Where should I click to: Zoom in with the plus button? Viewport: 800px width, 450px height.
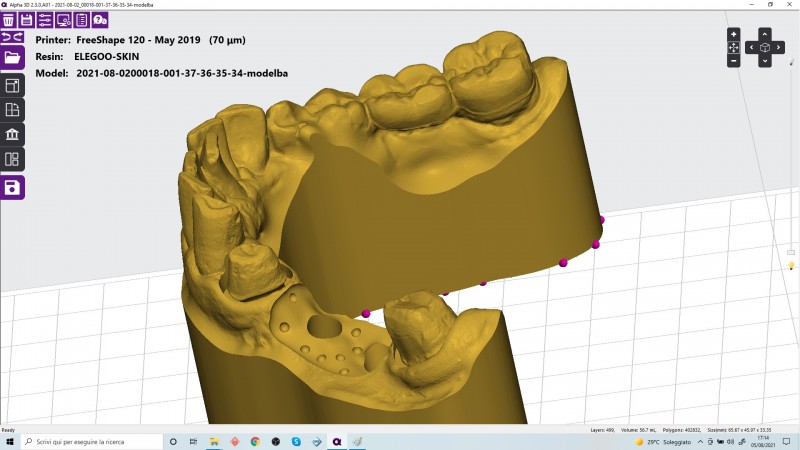pyautogui.click(x=733, y=34)
